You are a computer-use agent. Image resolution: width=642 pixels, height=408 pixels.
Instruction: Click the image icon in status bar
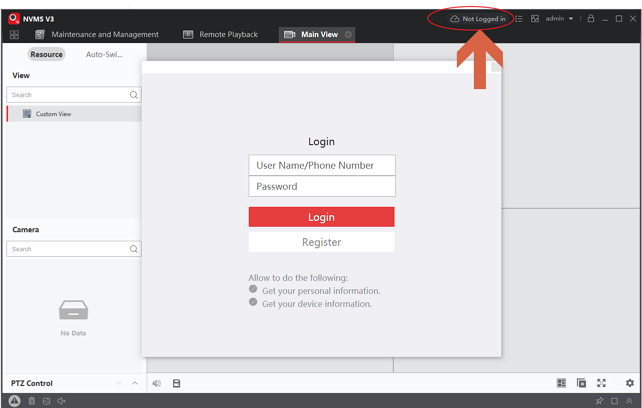click(x=46, y=401)
